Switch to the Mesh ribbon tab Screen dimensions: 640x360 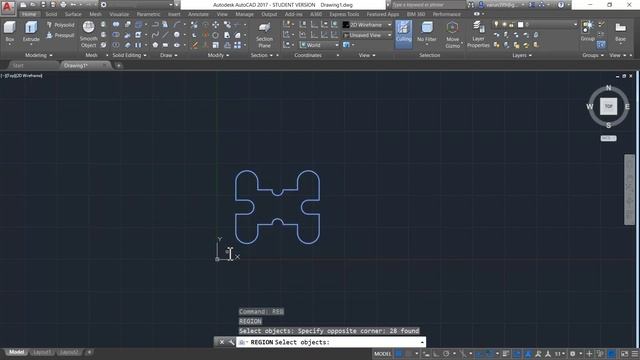[x=96, y=14]
